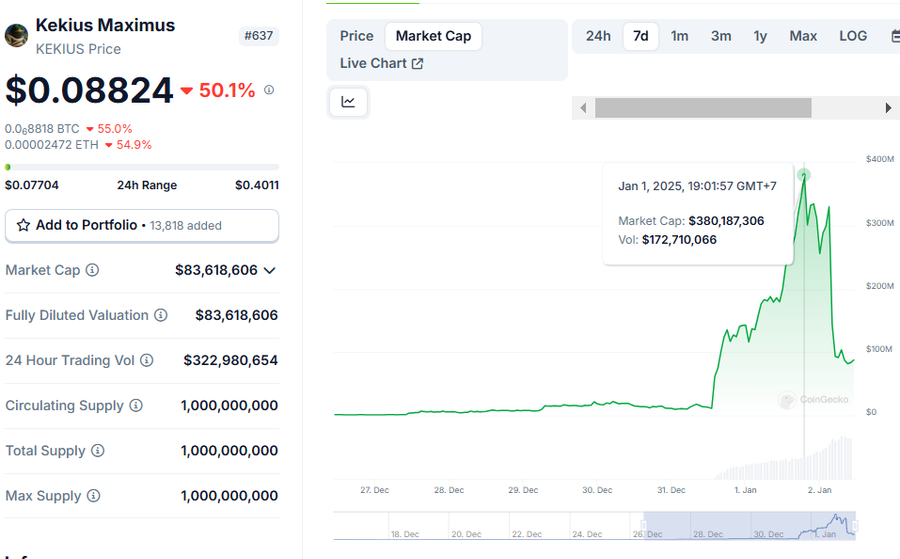Click the Total Supply info icon

click(97, 450)
